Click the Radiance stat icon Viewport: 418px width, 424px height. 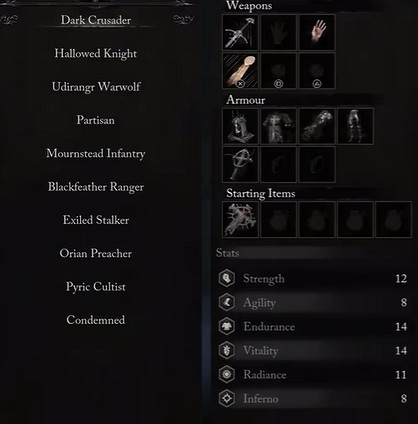click(x=227, y=374)
